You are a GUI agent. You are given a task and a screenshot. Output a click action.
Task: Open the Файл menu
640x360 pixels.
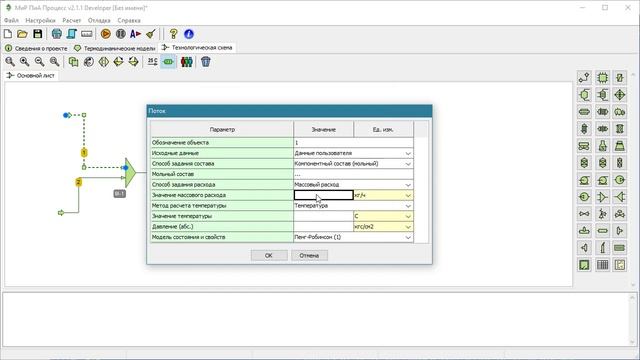11,20
